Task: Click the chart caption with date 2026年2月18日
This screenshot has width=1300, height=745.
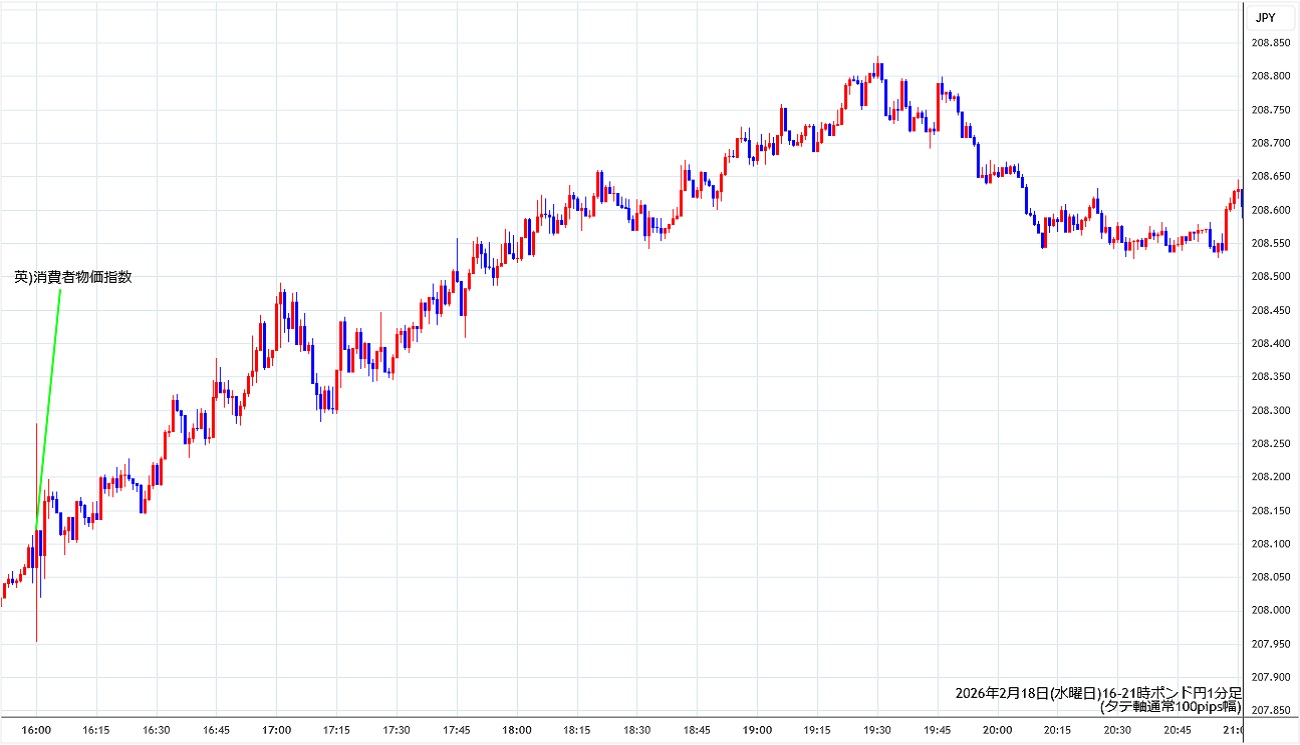Action: 1098,692
